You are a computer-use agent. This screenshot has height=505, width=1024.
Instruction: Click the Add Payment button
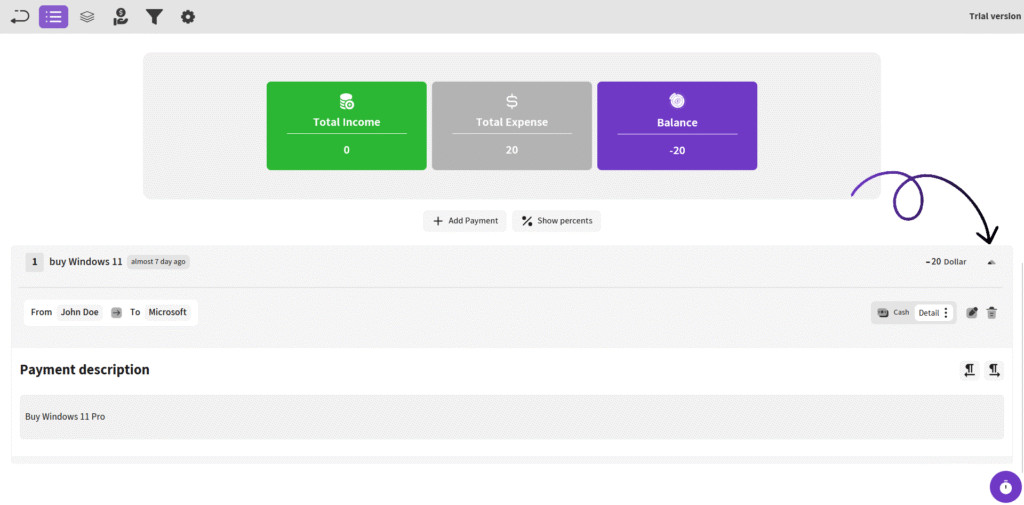point(464,221)
